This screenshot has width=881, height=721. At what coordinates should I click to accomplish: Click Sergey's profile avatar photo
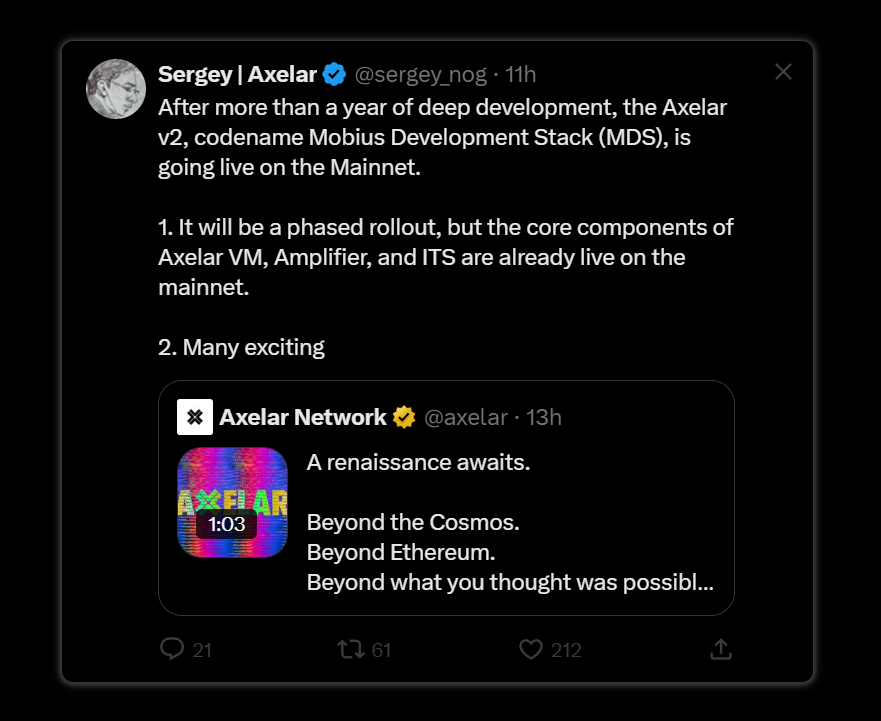pos(117,89)
